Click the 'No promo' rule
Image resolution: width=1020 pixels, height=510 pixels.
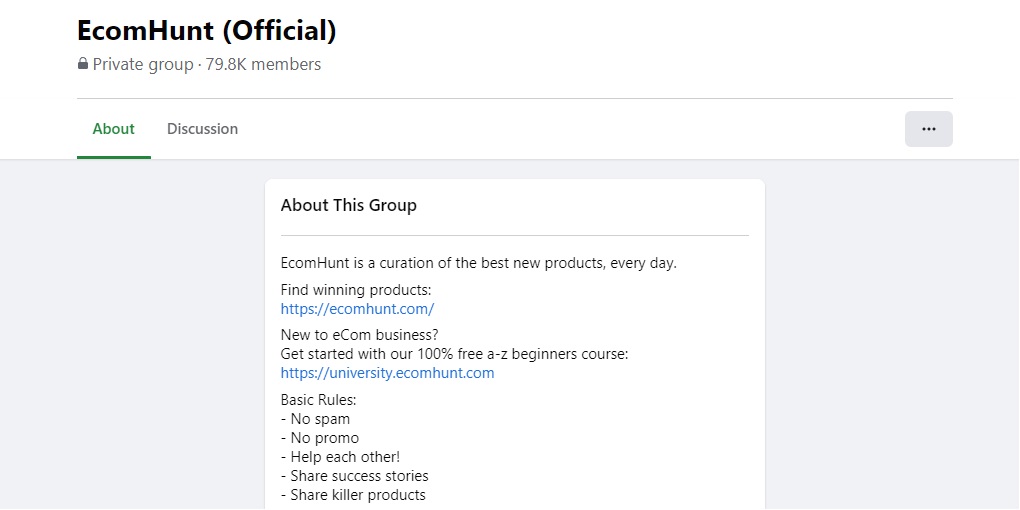324,438
